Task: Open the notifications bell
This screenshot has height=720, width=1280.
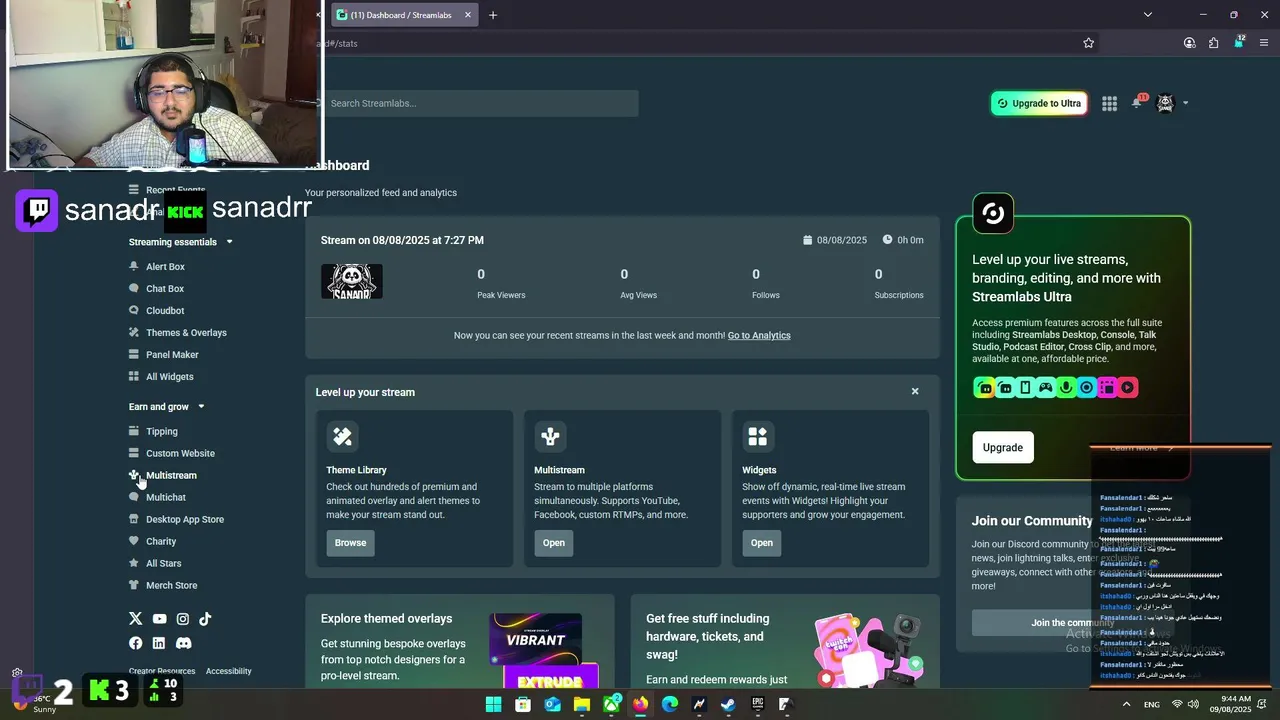Action: pyautogui.click(x=1137, y=102)
